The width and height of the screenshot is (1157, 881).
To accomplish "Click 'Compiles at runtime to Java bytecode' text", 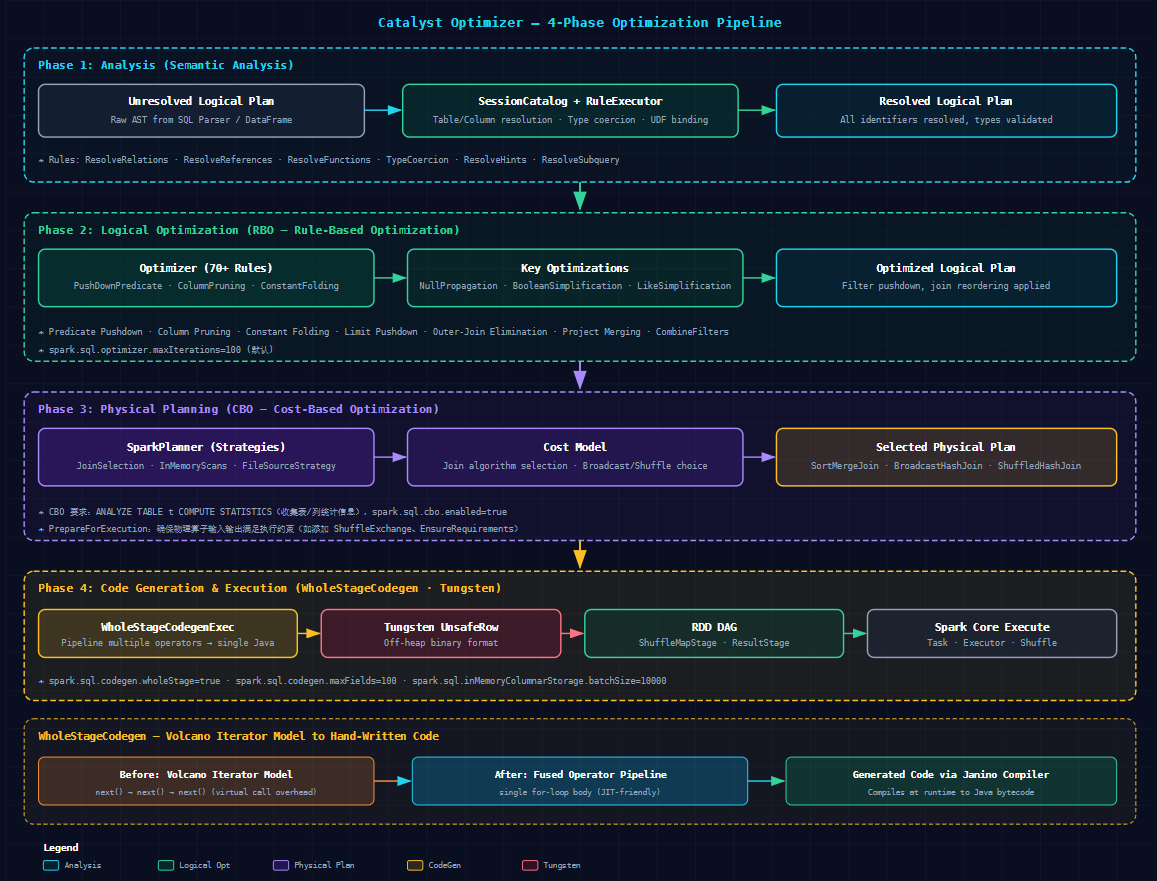I will pos(950,792).
